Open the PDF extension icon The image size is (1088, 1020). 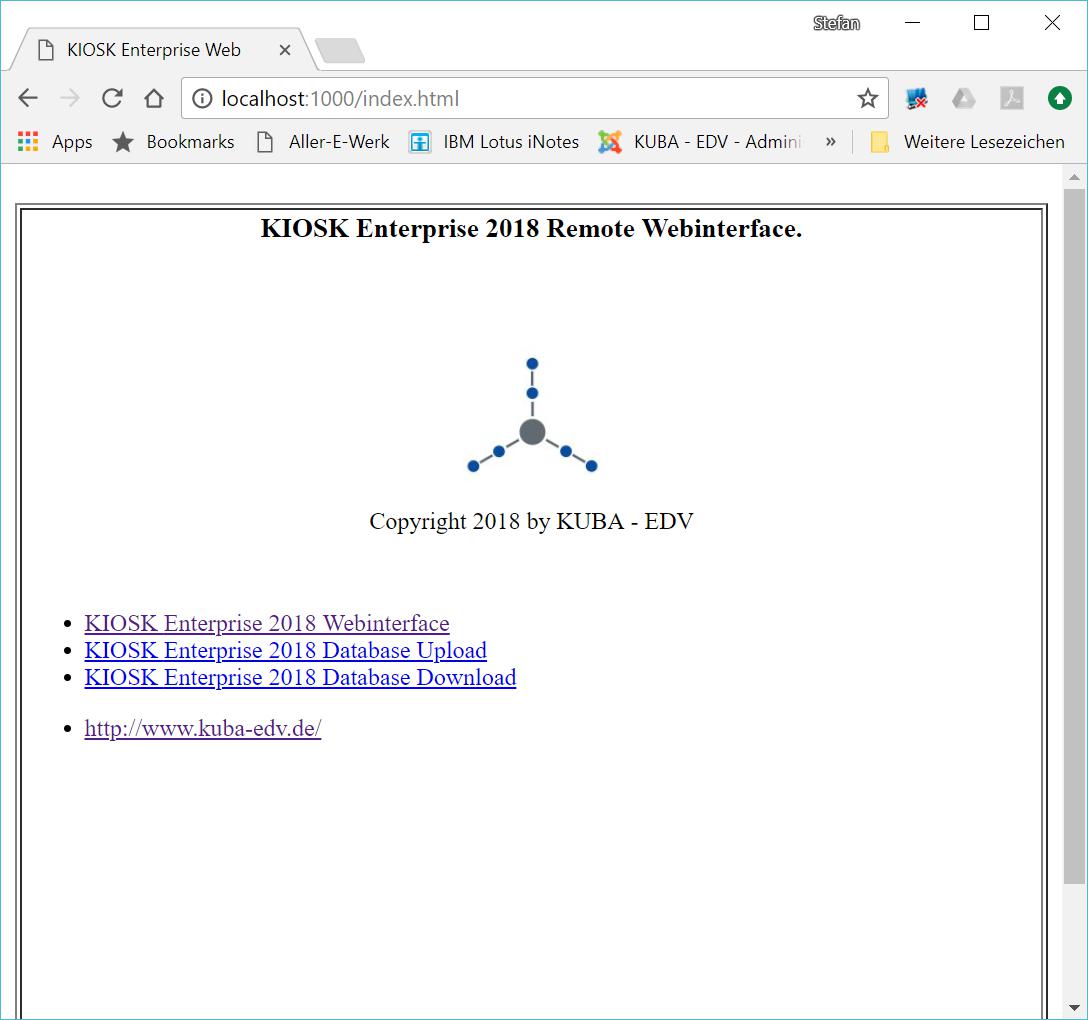pyautogui.click(x=1011, y=99)
